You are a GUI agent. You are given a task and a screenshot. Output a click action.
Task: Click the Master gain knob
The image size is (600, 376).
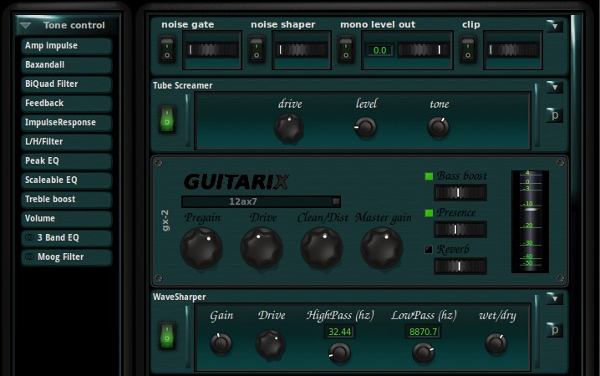point(382,248)
